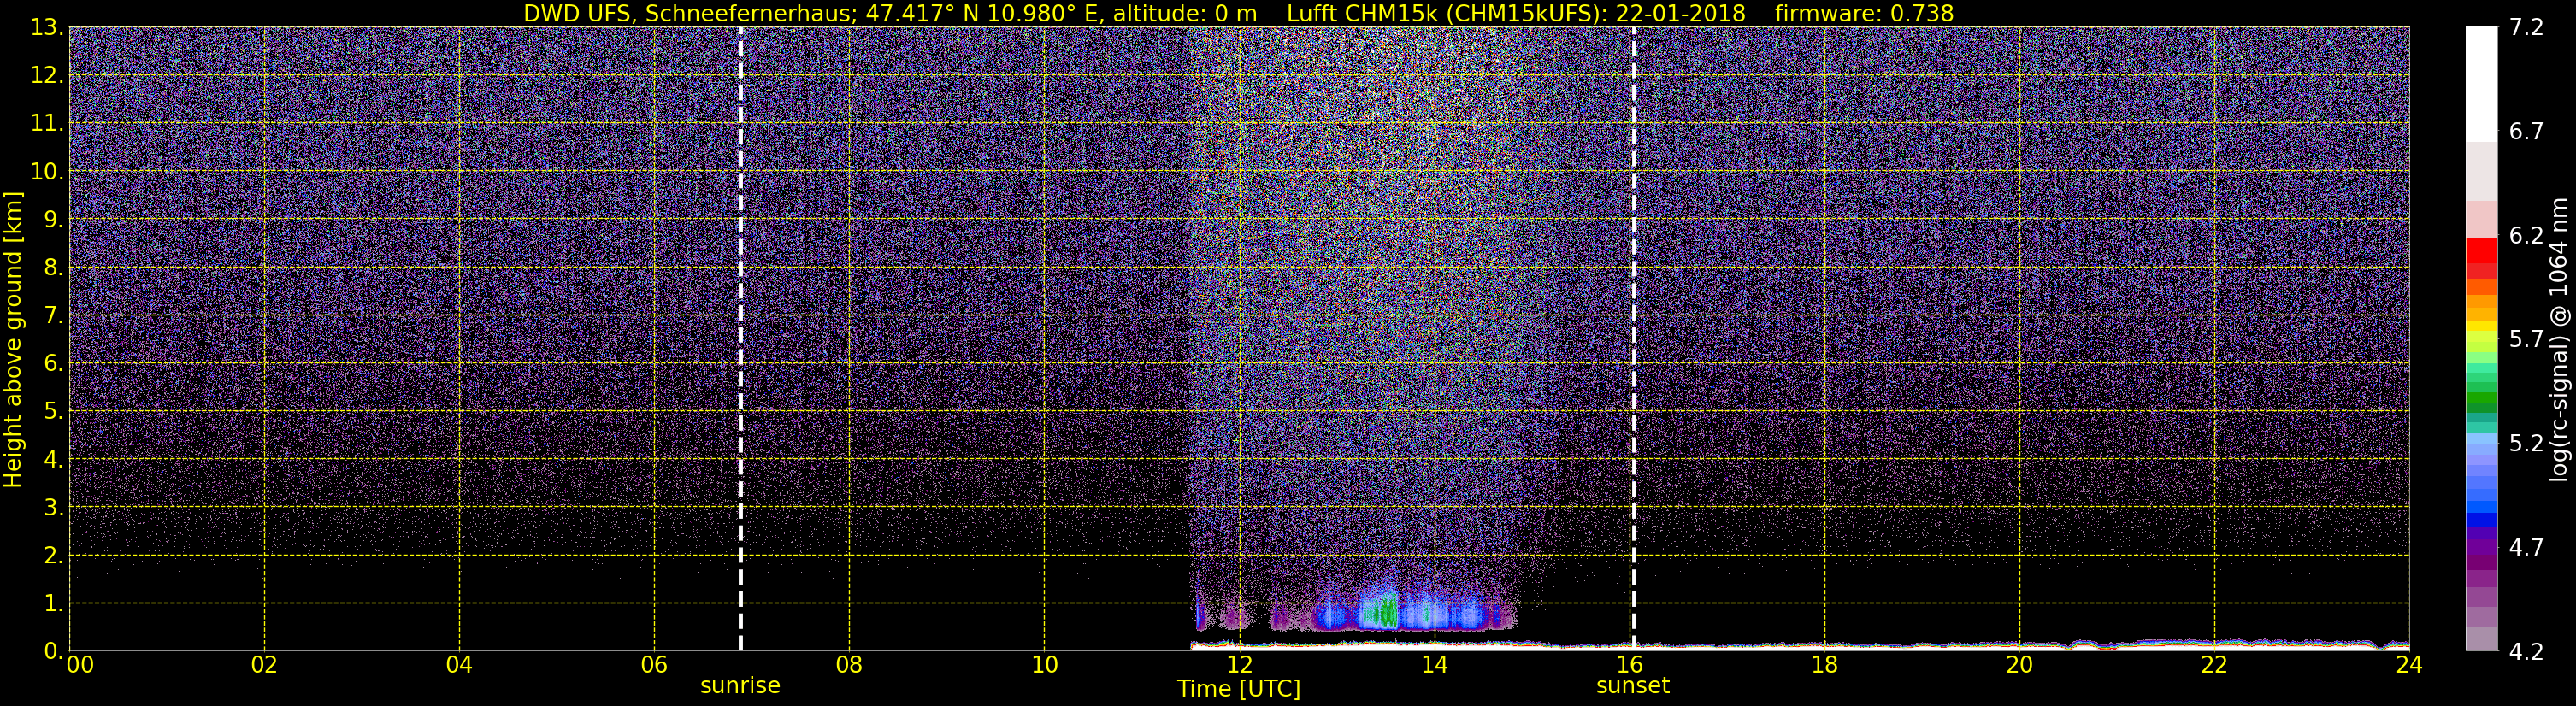
Task: Click the colorbar value label '4.2'
Action: (2526, 652)
